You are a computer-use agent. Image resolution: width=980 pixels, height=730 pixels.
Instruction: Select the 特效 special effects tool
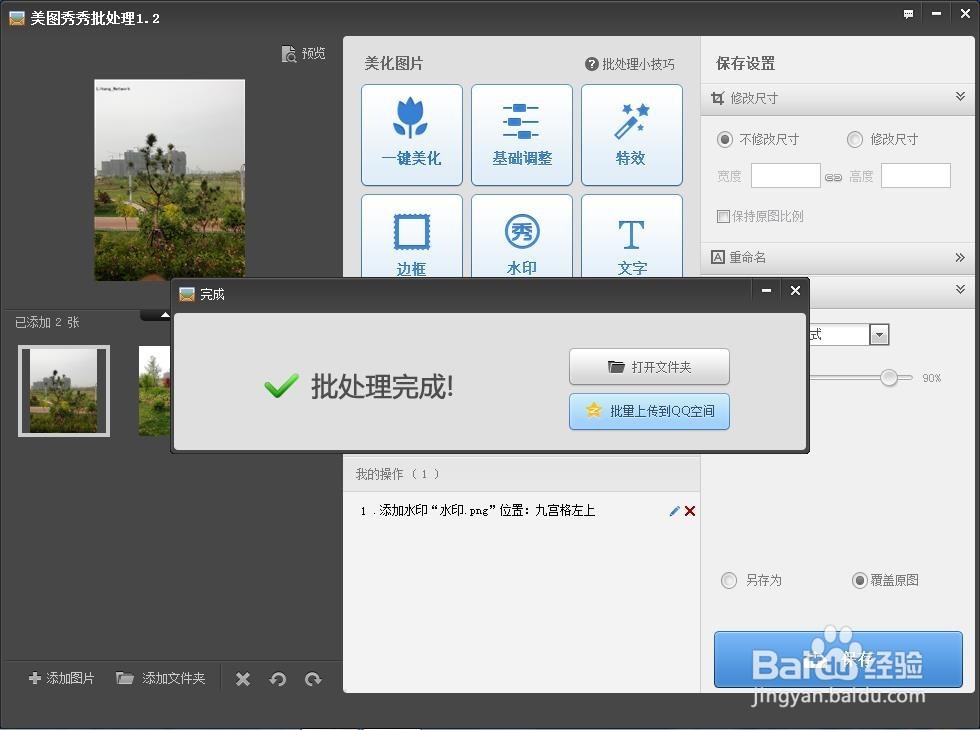[x=631, y=135]
